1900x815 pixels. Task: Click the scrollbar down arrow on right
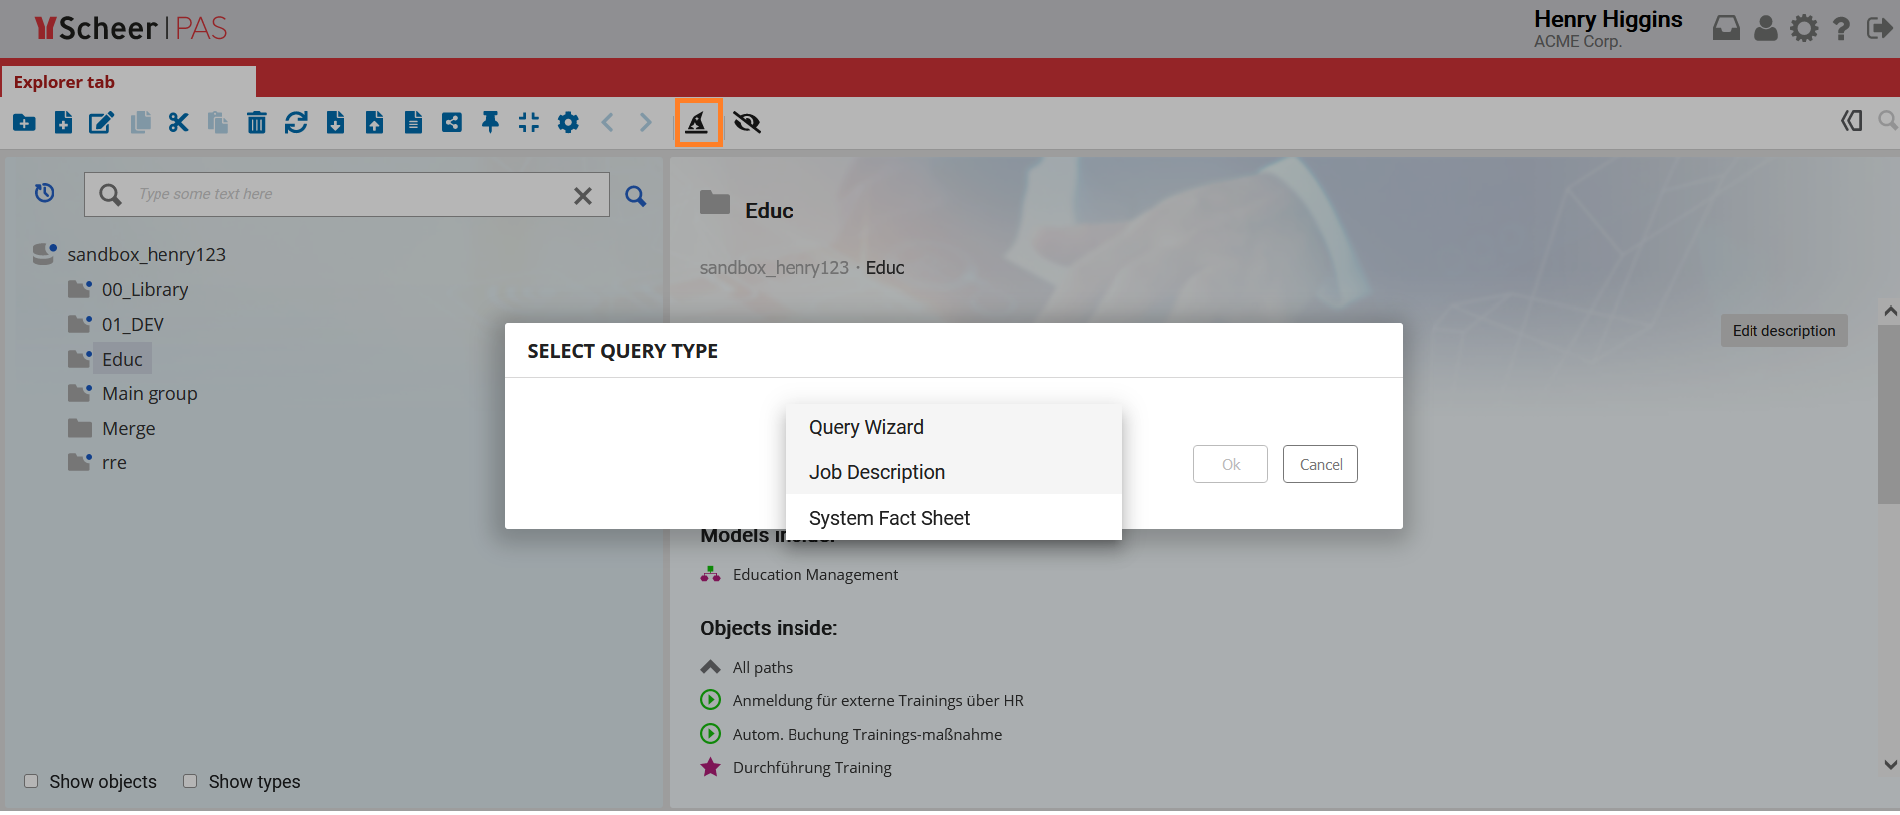1890,765
